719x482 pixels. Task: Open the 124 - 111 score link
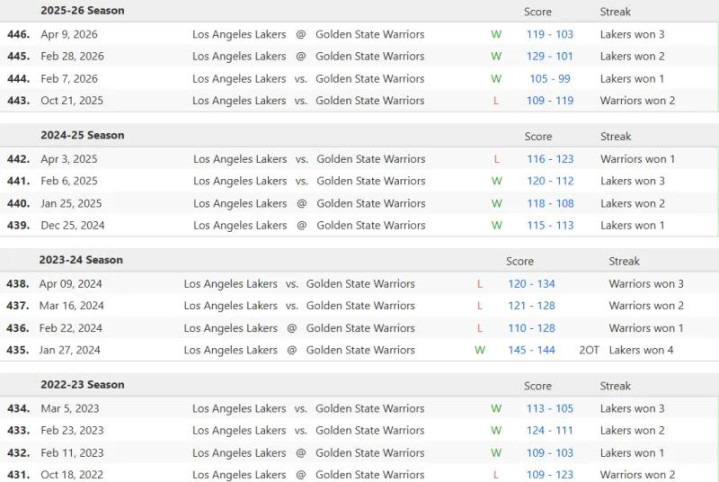pos(550,431)
